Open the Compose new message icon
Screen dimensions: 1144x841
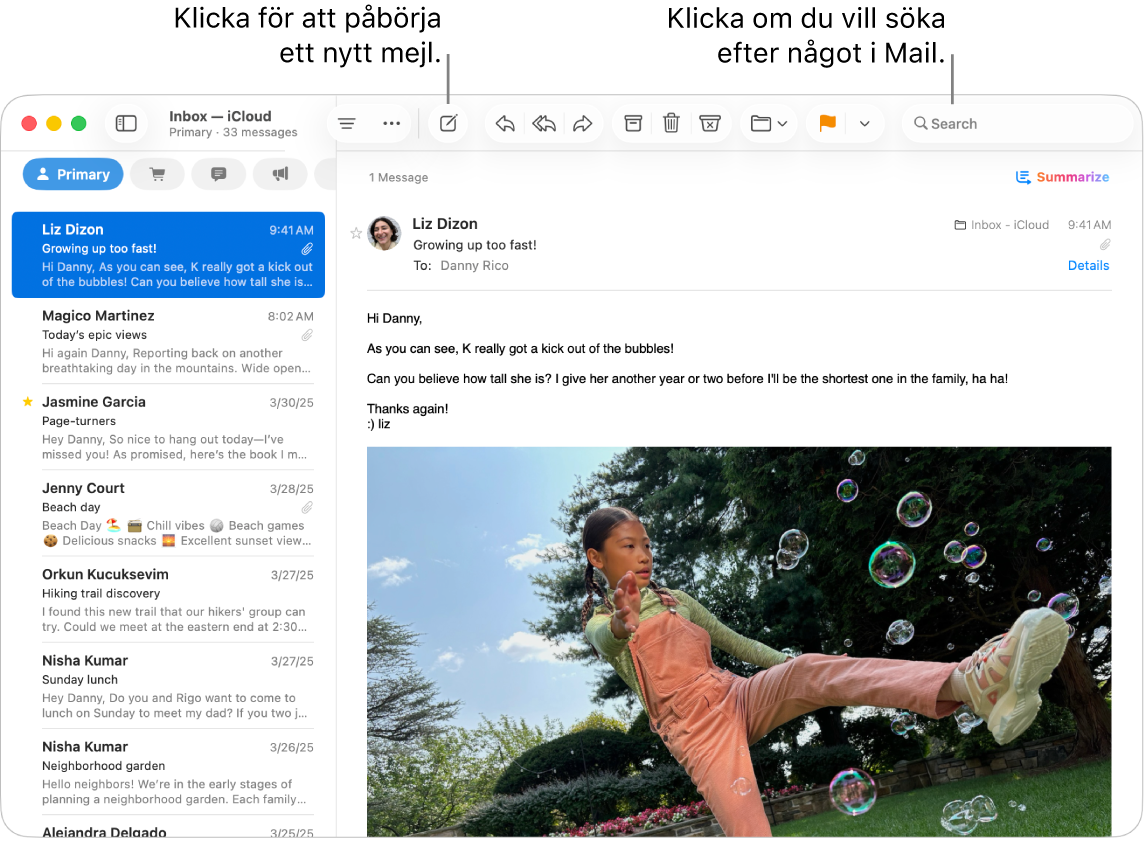(x=447, y=123)
